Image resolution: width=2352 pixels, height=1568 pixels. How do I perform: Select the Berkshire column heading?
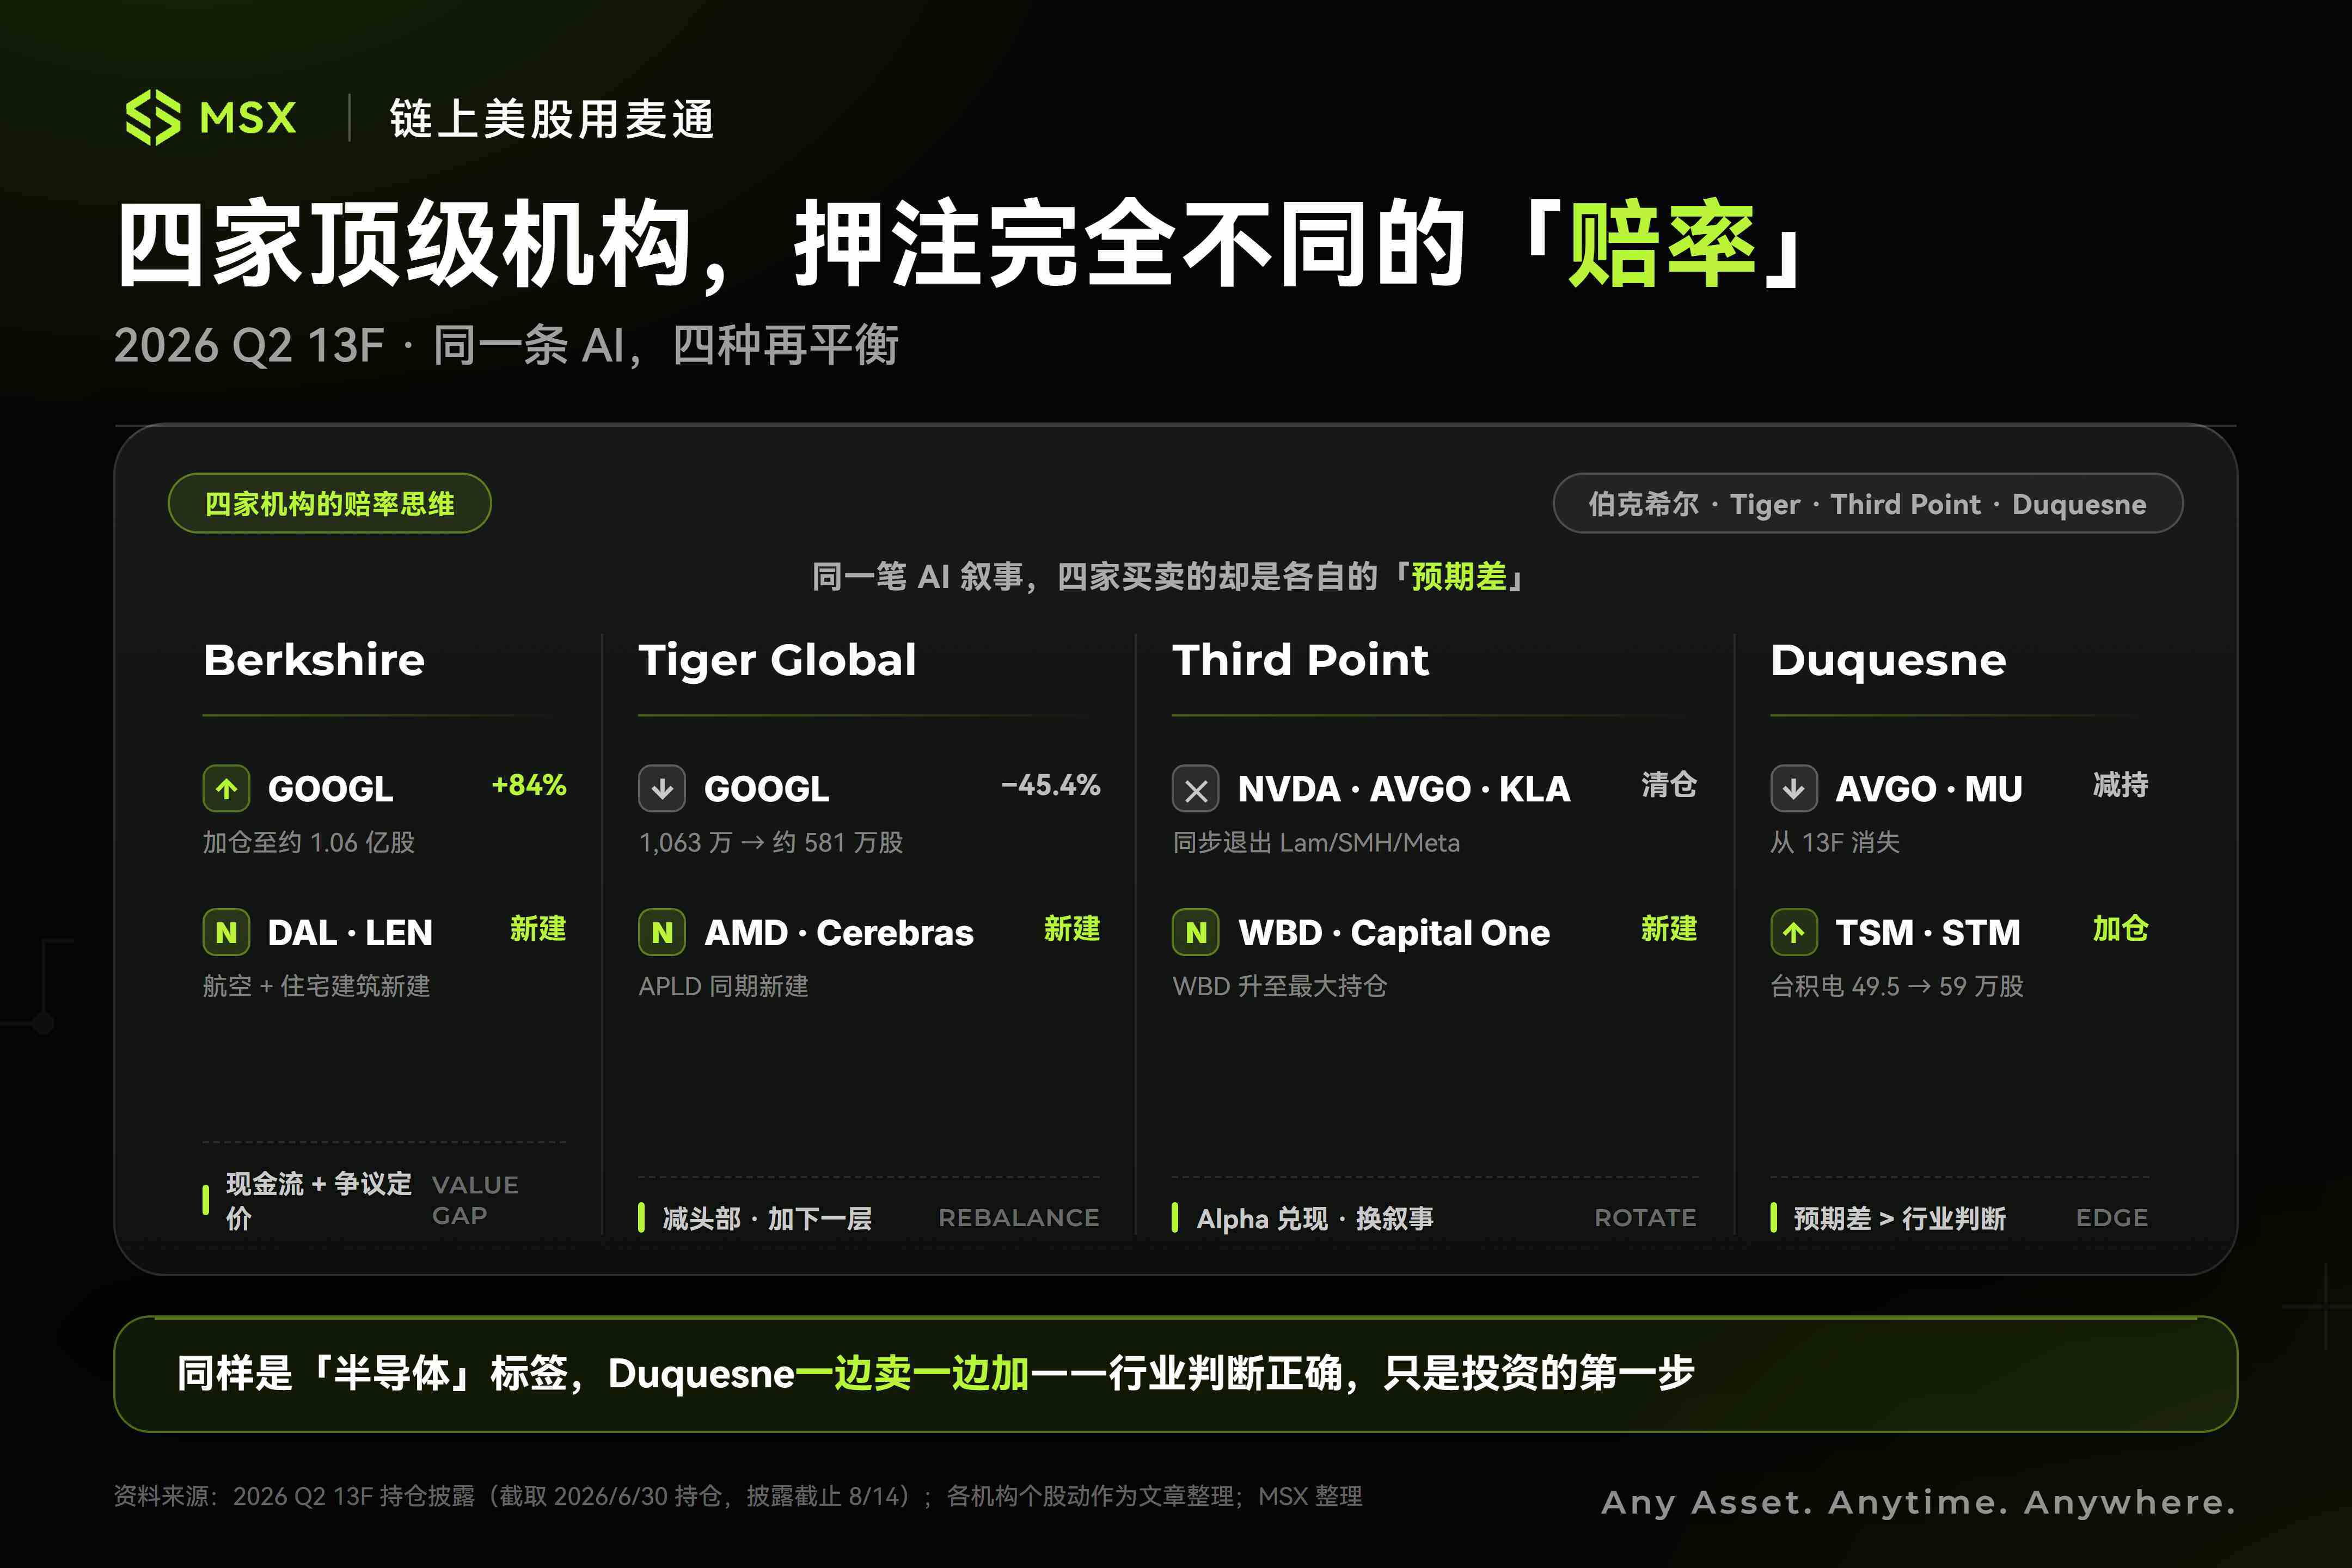coord(314,660)
